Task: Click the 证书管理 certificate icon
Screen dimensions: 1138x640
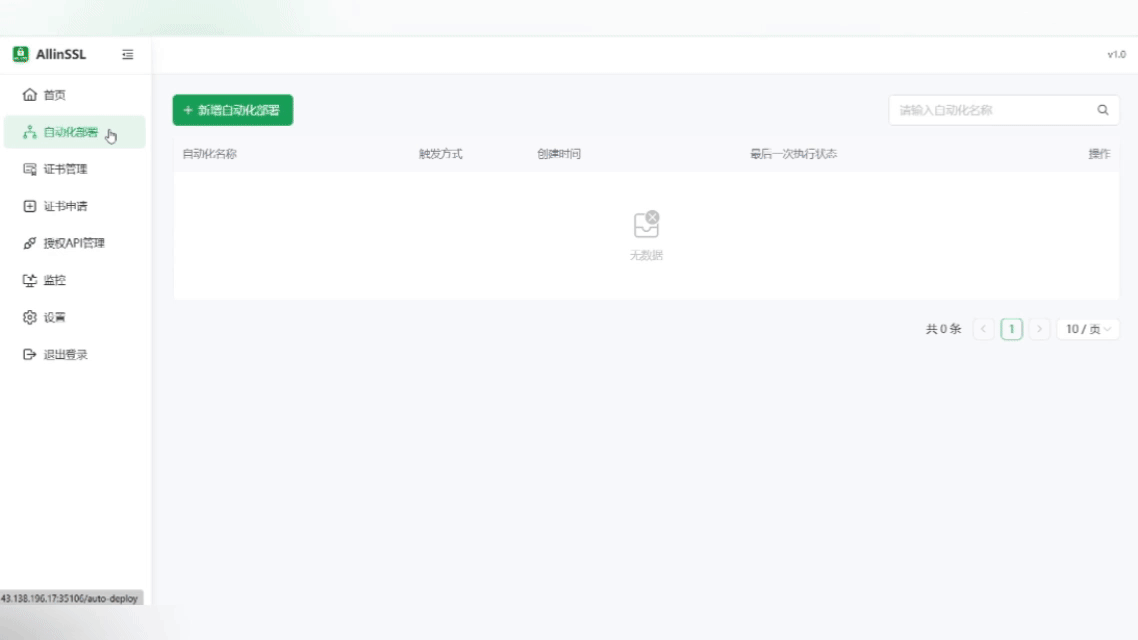Action: tap(29, 169)
